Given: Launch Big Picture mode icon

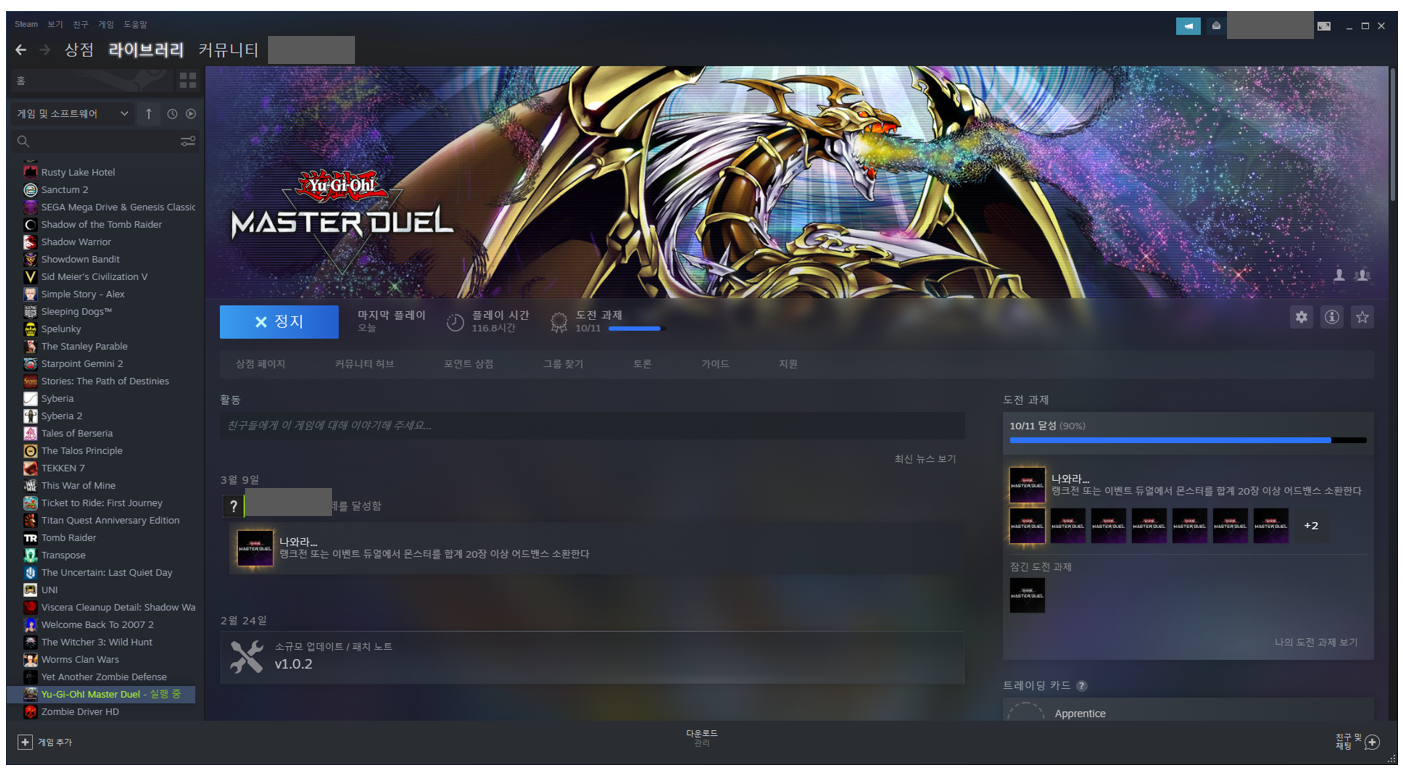Looking at the screenshot, I should click(1324, 26).
